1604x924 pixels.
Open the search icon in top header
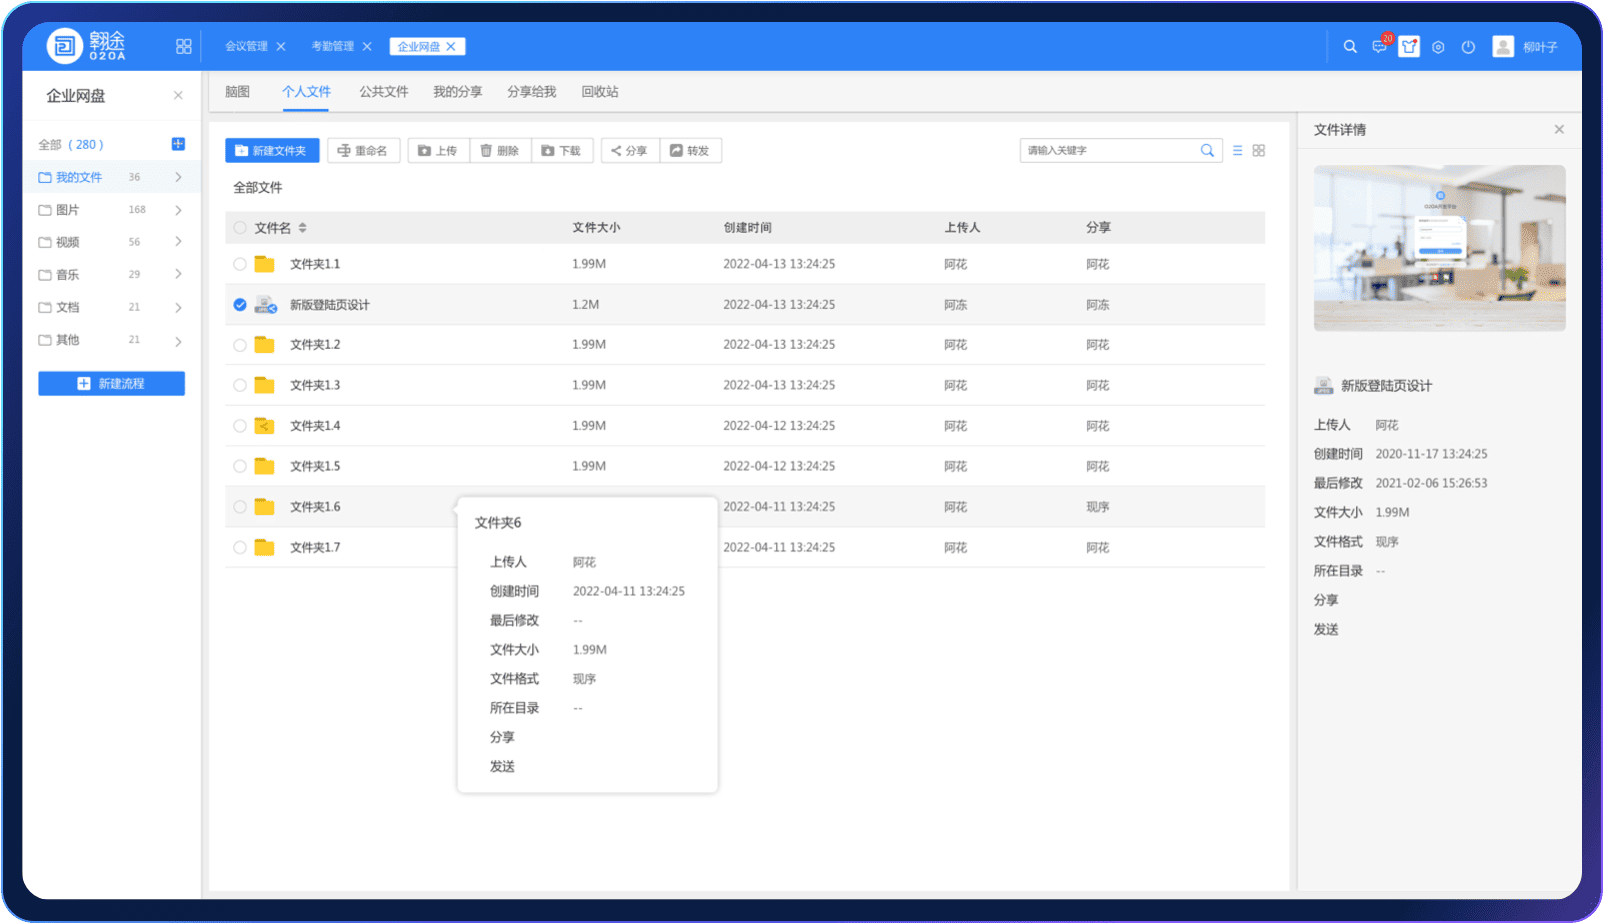pyautogui.click(x=1350, y=47)
